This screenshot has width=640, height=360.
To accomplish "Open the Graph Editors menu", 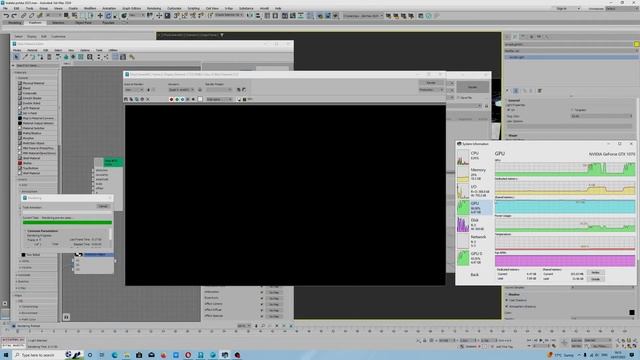I will (x=131, y=8).
